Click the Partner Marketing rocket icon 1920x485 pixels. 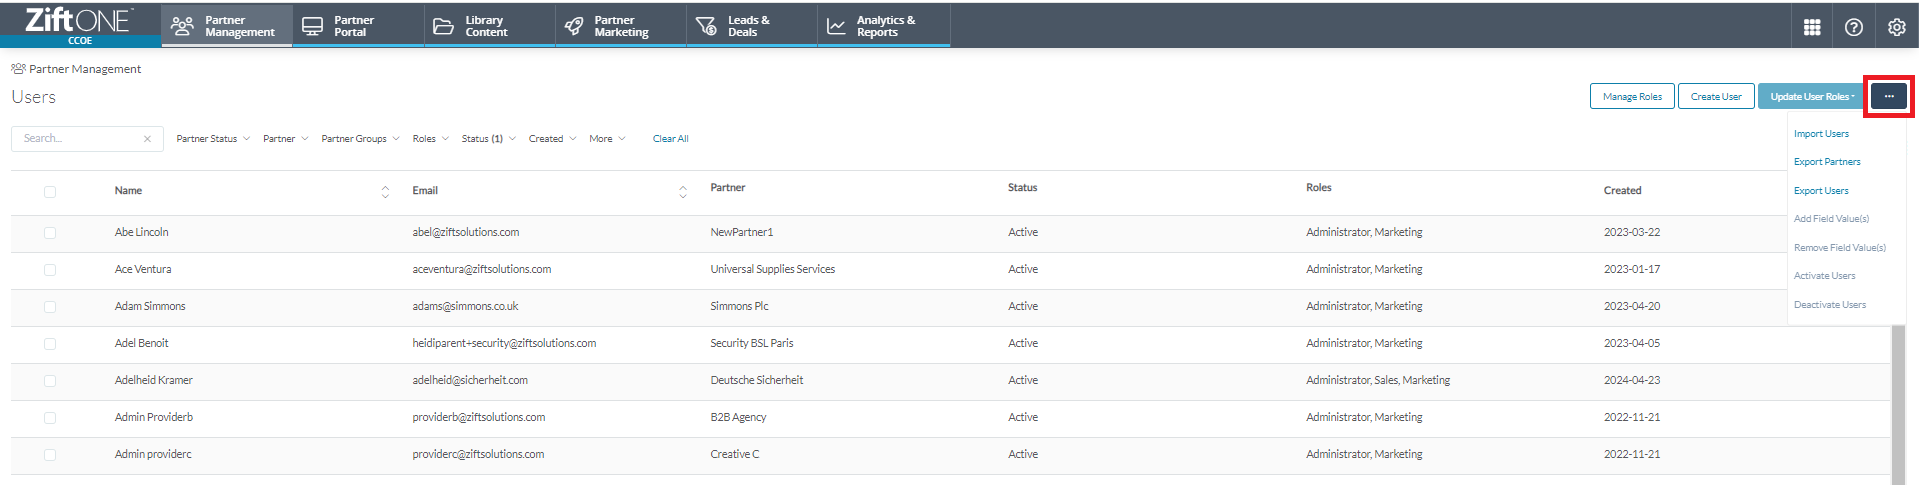[x=574, y=26]
